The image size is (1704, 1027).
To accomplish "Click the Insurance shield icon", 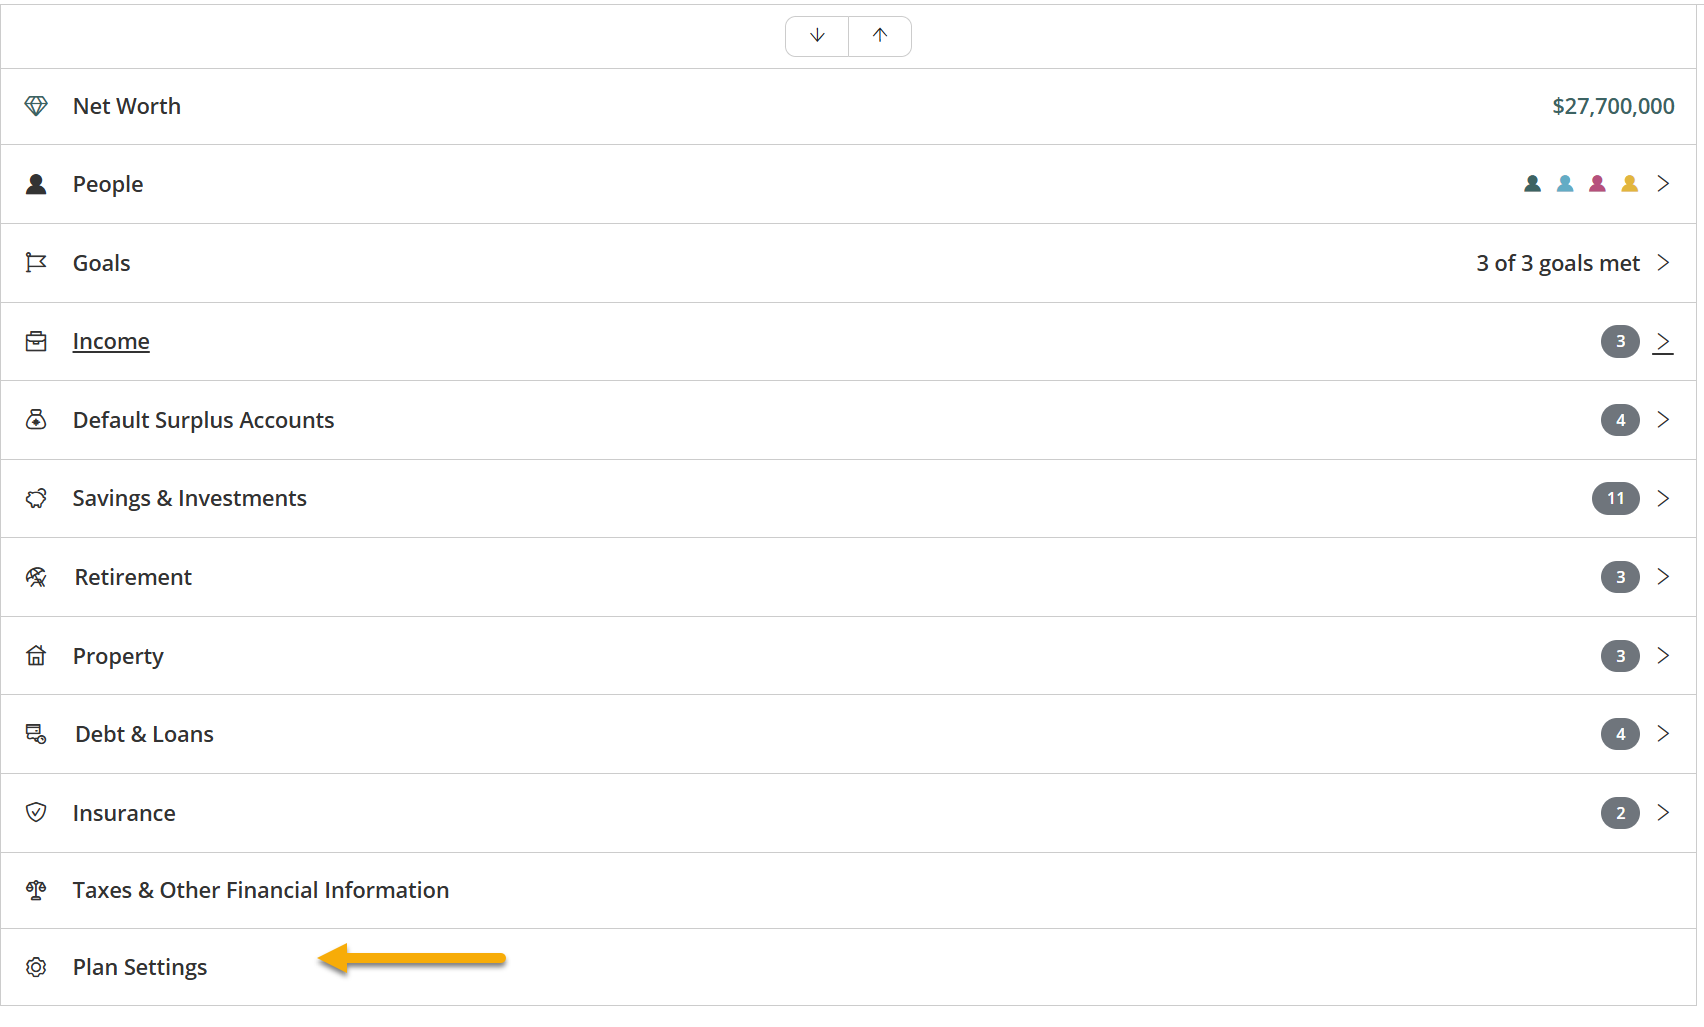I will (36, 812).
